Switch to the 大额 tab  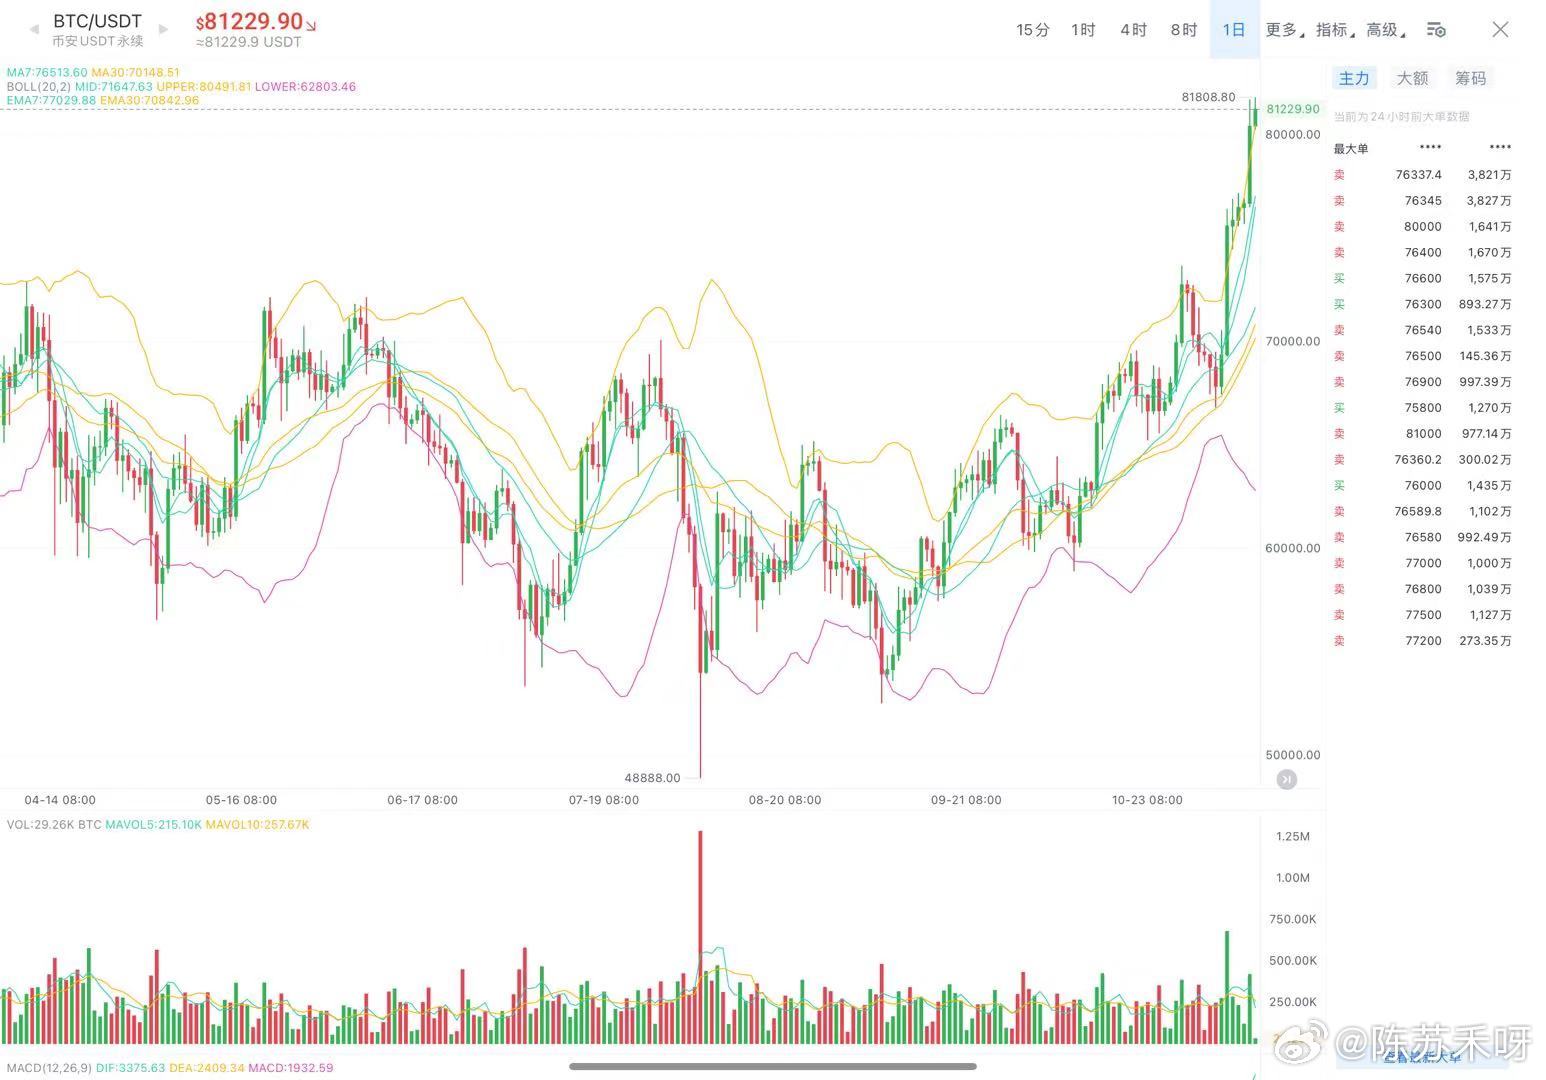pyautogui.click(x=1412, y=78)
